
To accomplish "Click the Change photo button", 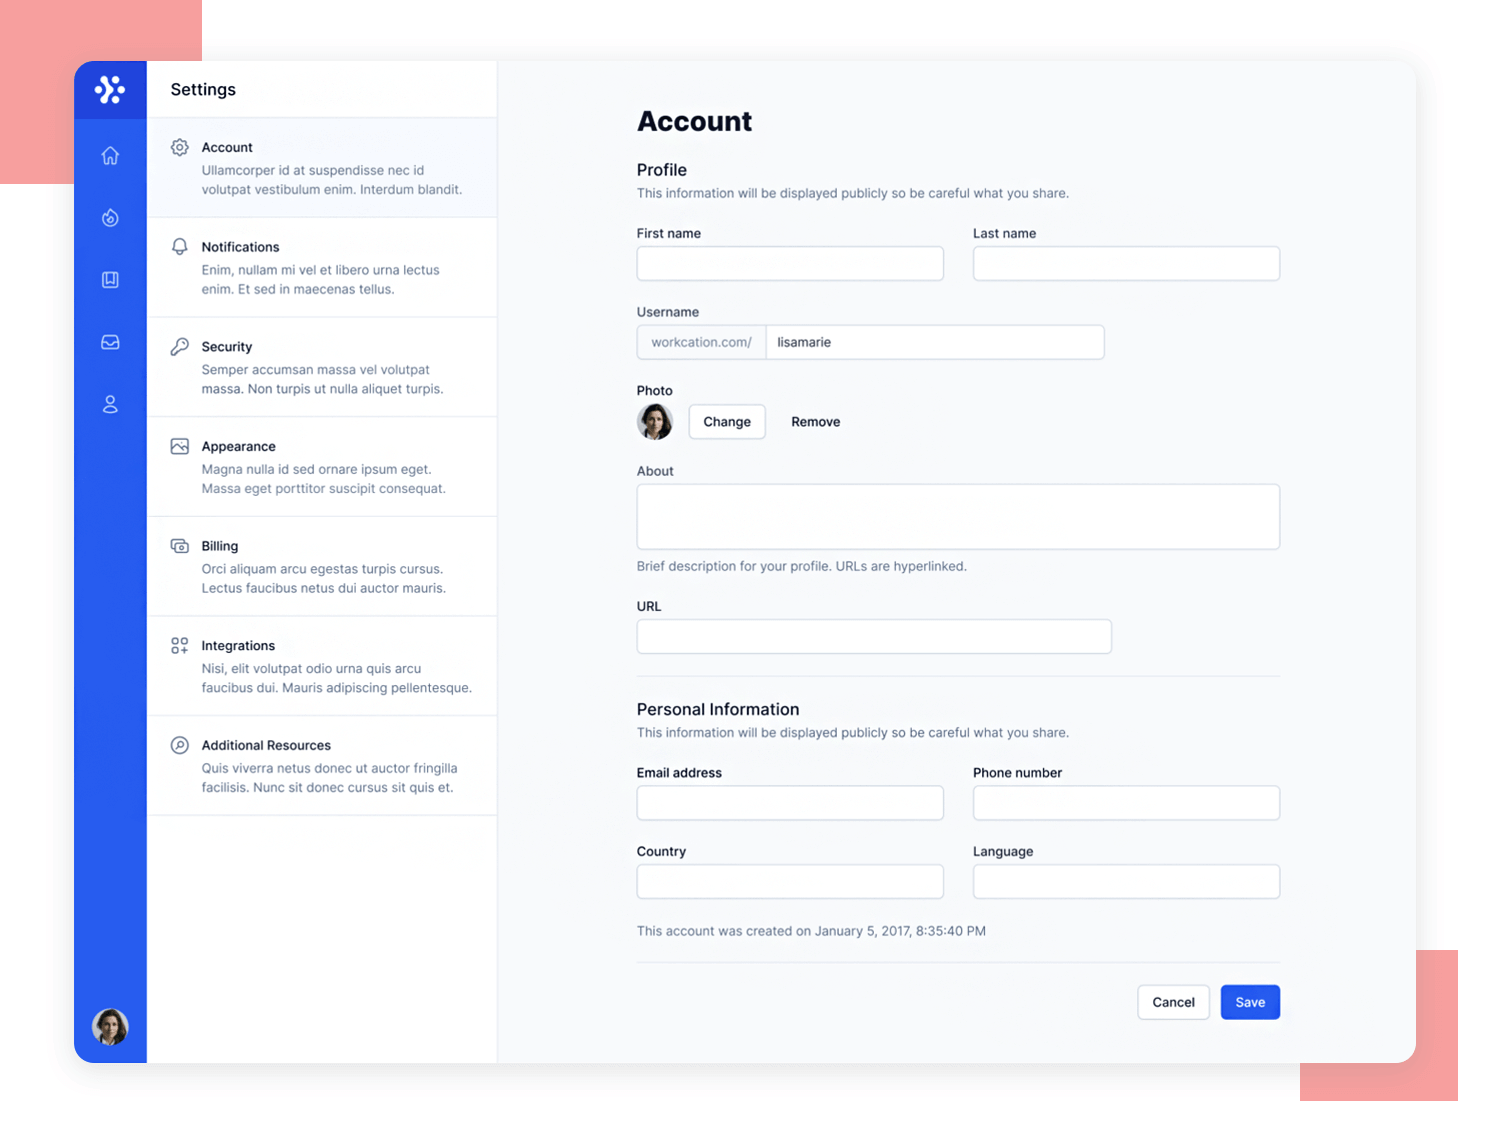I will coord(727,422).
